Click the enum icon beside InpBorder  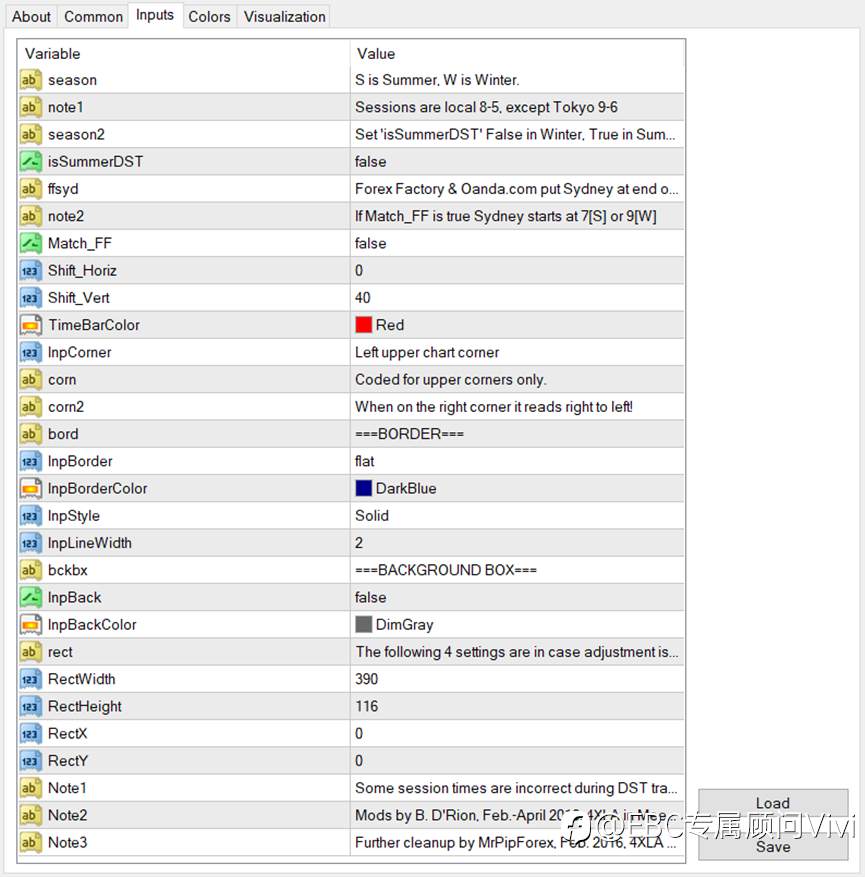click(30, 461)
